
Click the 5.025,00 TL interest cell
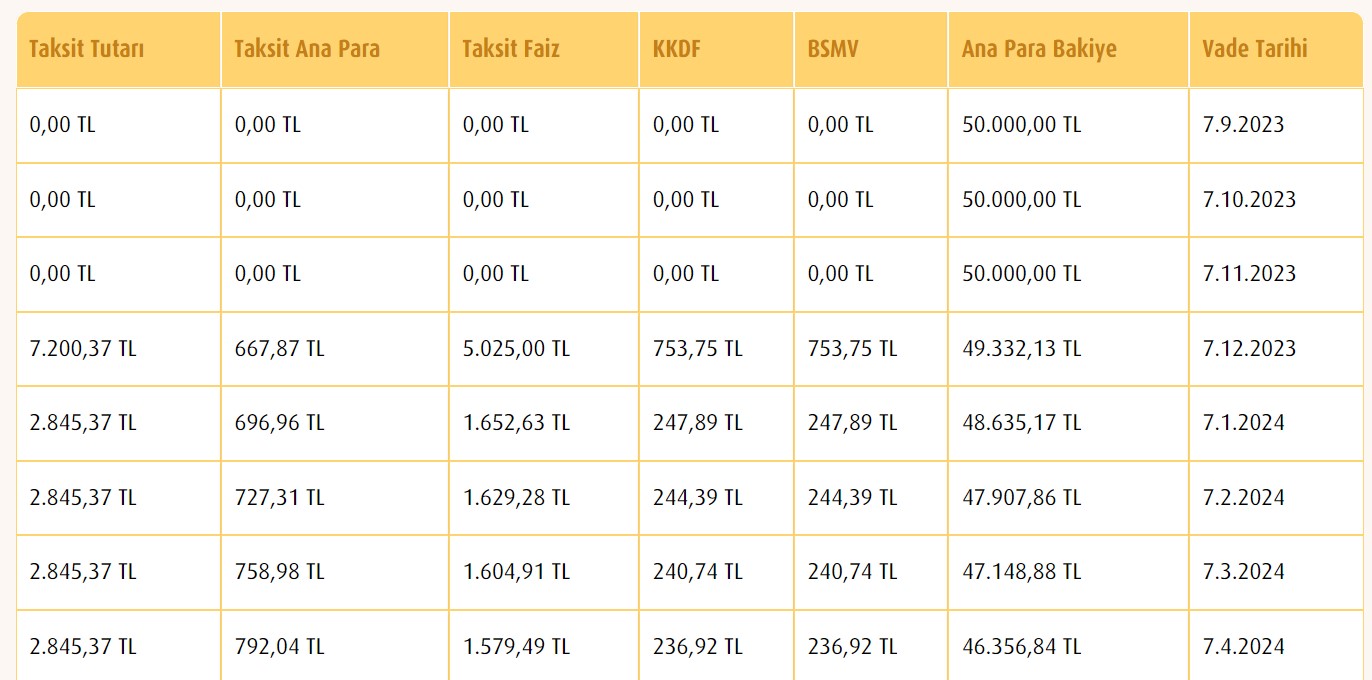point(544,349)
